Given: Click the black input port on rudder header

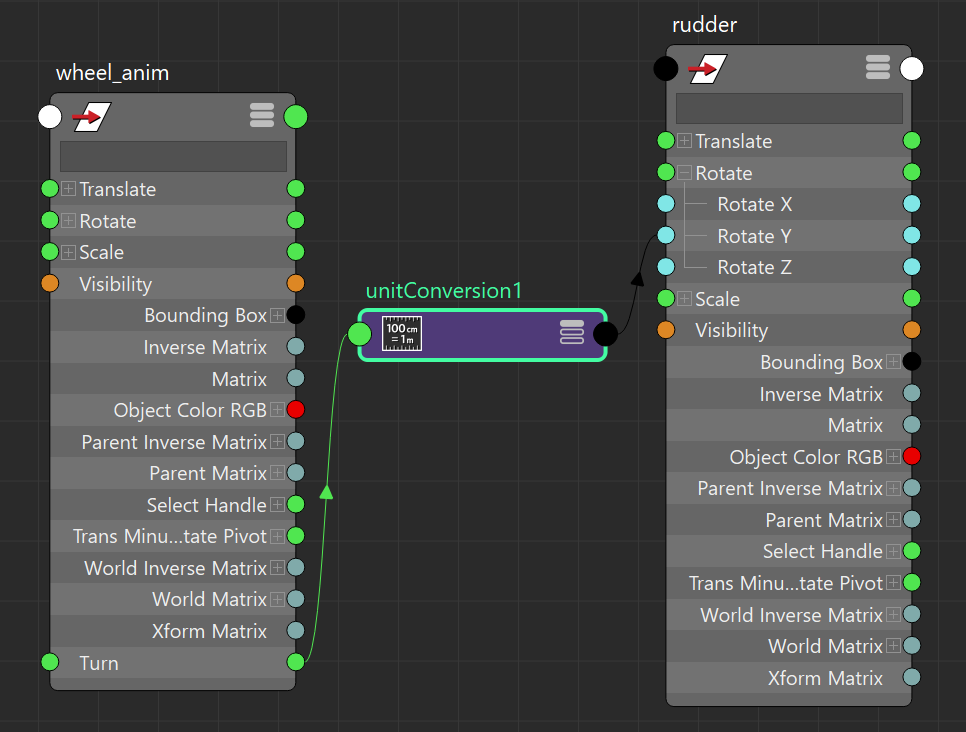Looking at the screenshot, I should (x=665, y=69).
